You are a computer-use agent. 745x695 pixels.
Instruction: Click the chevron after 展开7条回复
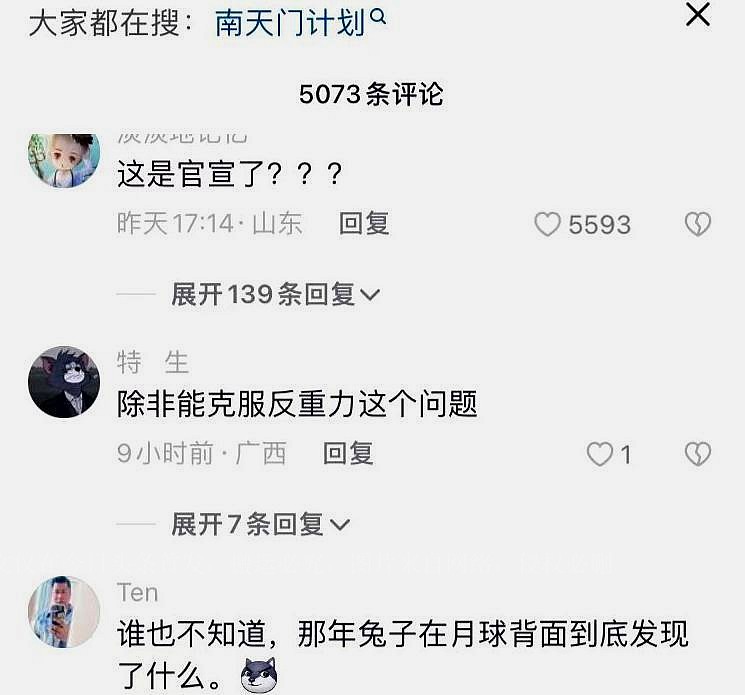340,525
